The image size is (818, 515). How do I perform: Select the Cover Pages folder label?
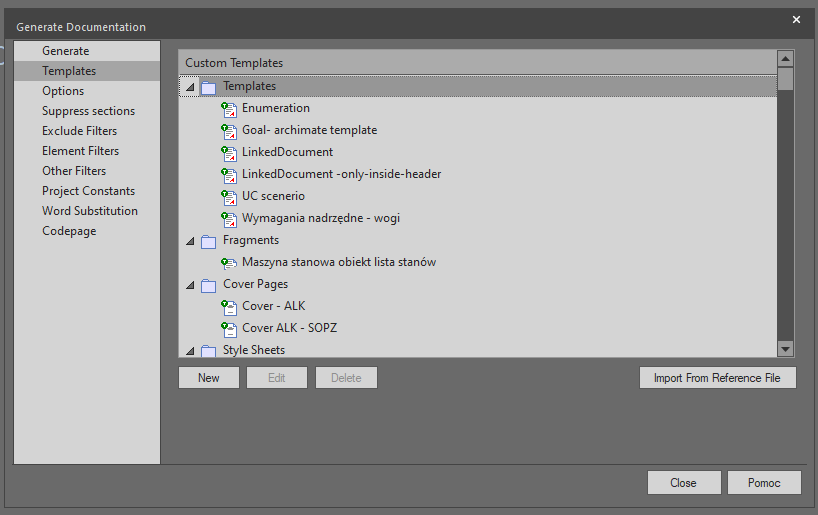255,284
